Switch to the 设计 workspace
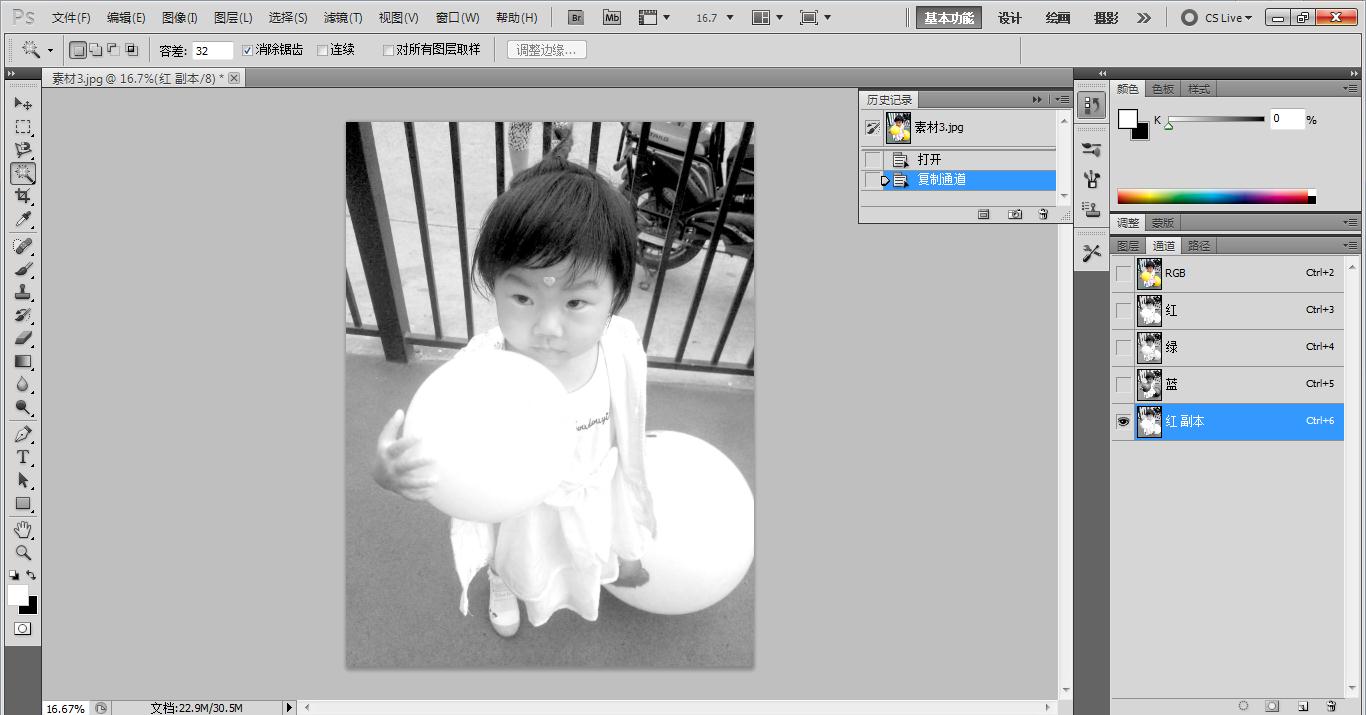This screenshot has width=1366, height=715. pyautogui.click(x=1007, y=17)
